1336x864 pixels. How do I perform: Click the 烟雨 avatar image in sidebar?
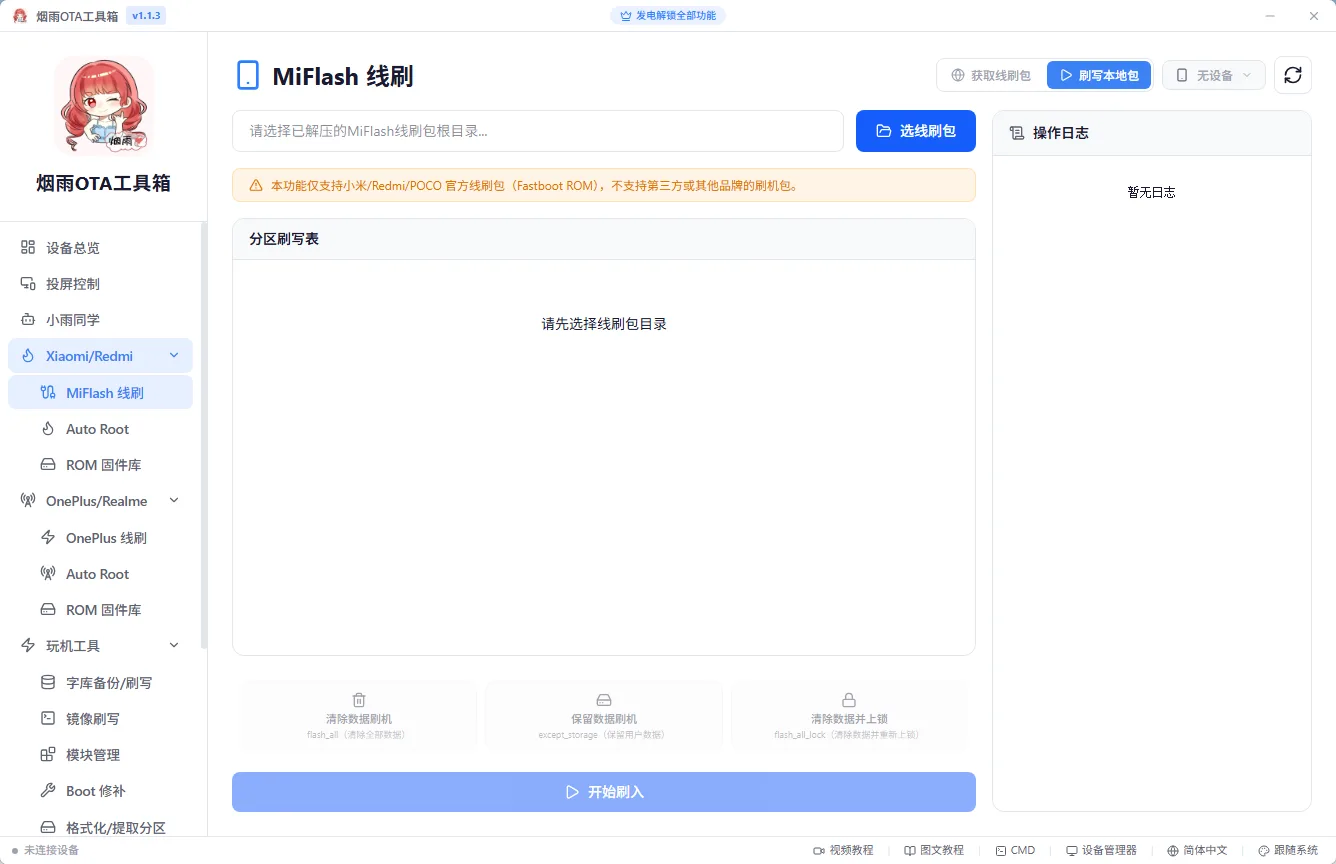[104, 106]
